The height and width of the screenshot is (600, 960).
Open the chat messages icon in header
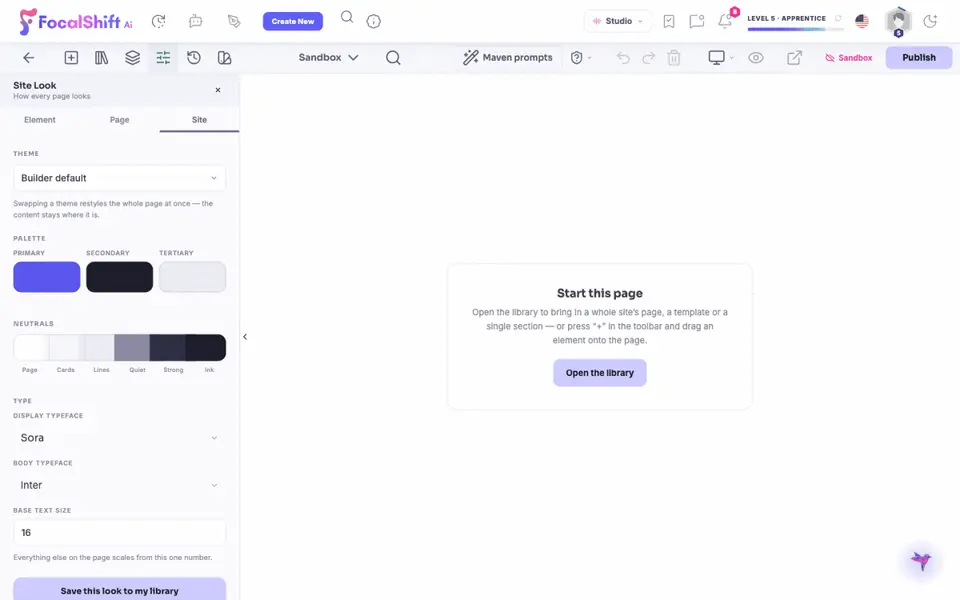(696, 21)
